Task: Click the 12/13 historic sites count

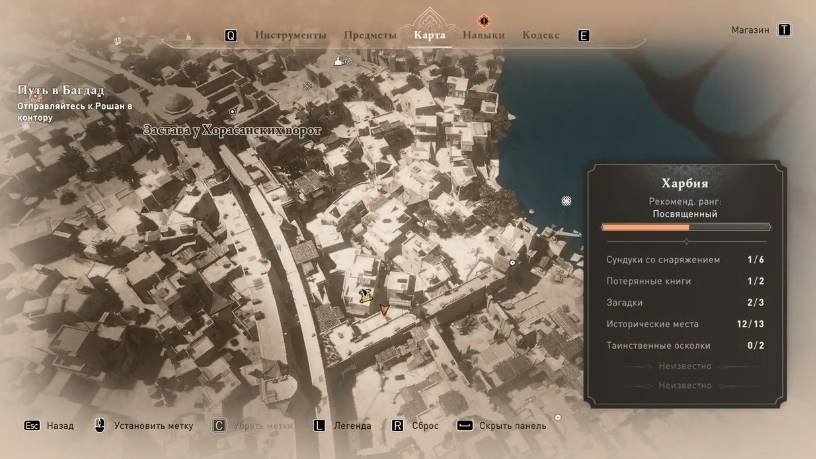Action: (750, 324)
